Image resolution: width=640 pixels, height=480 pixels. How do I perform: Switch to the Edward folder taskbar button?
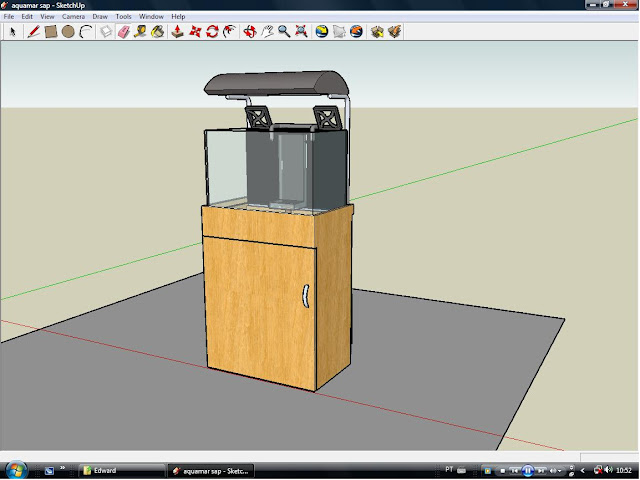(122, 471)
